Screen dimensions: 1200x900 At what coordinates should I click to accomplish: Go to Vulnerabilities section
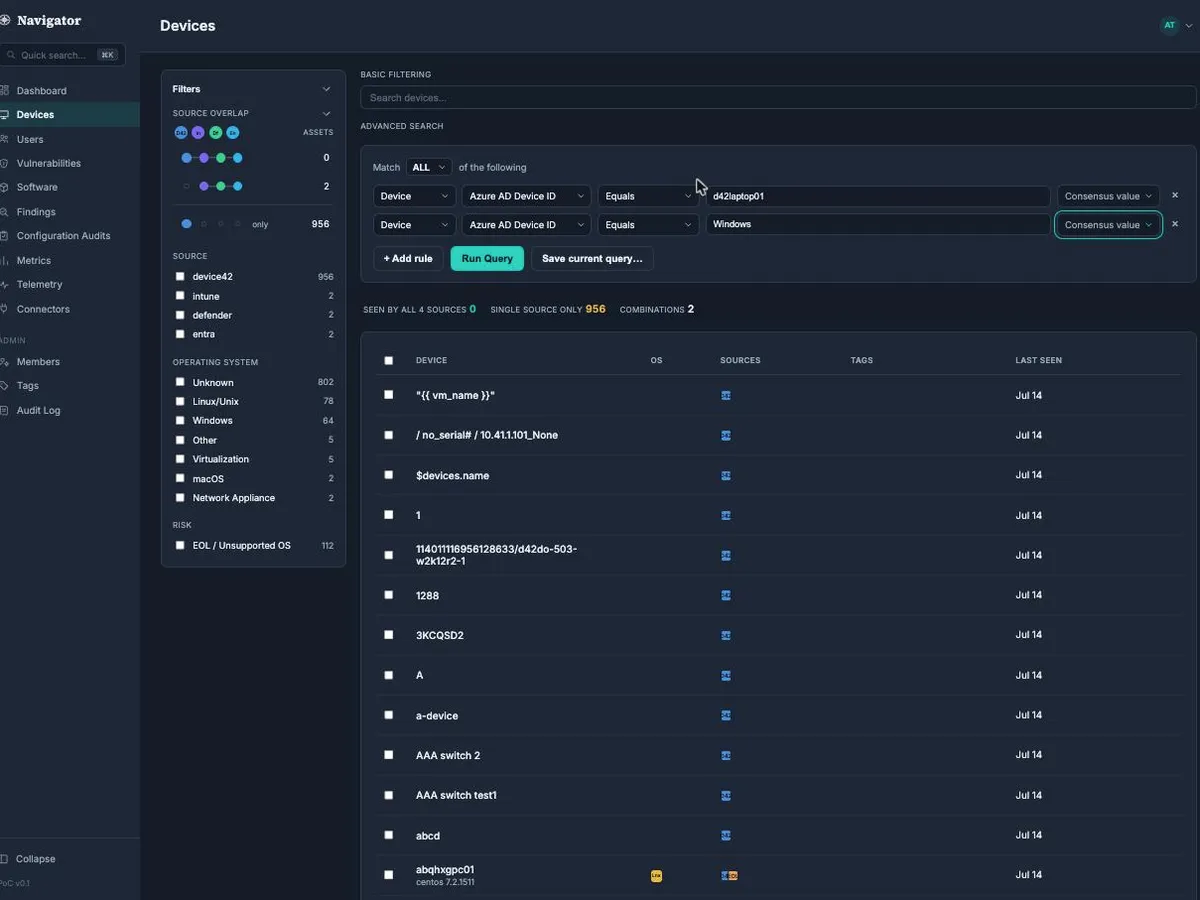tap(48, 163)
